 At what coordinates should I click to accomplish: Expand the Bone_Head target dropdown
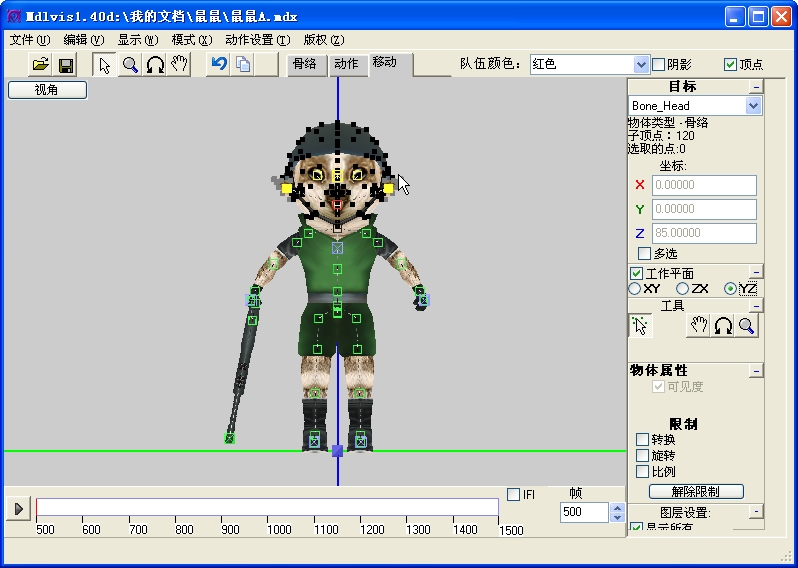754,106
